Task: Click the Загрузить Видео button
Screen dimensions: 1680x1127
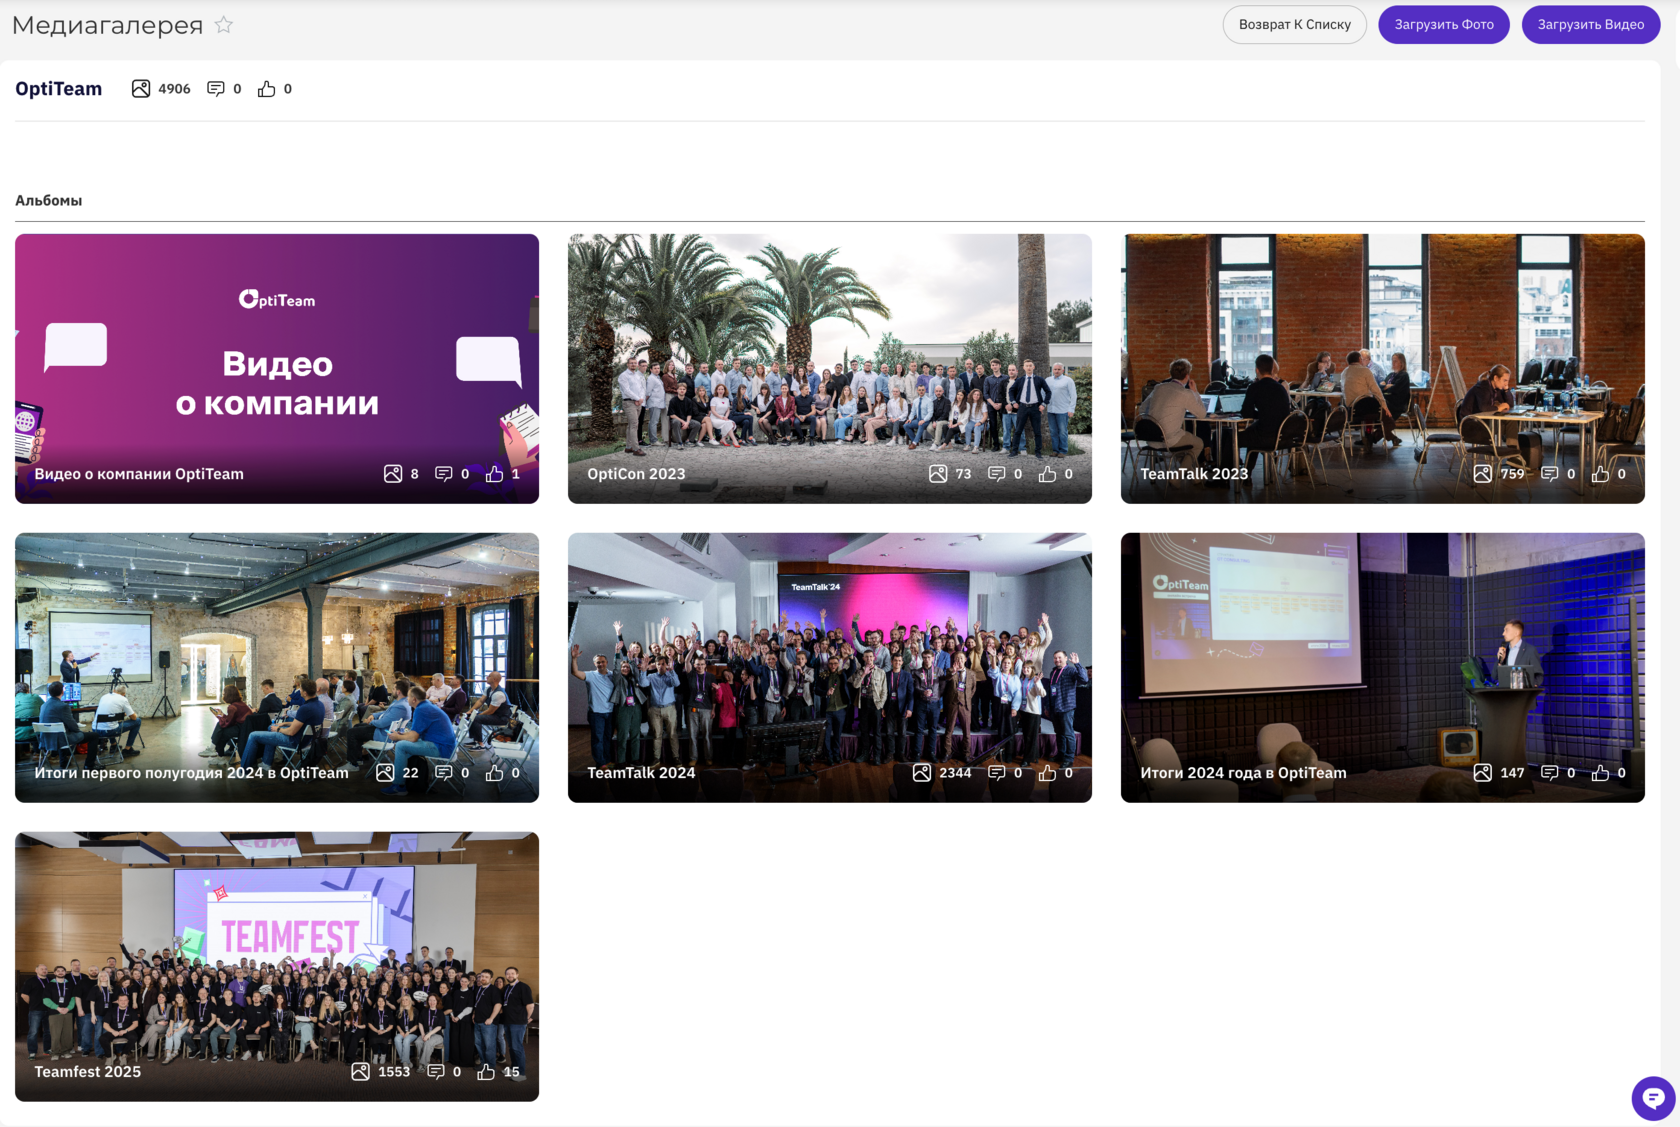Action: [x=1591, y=25]
